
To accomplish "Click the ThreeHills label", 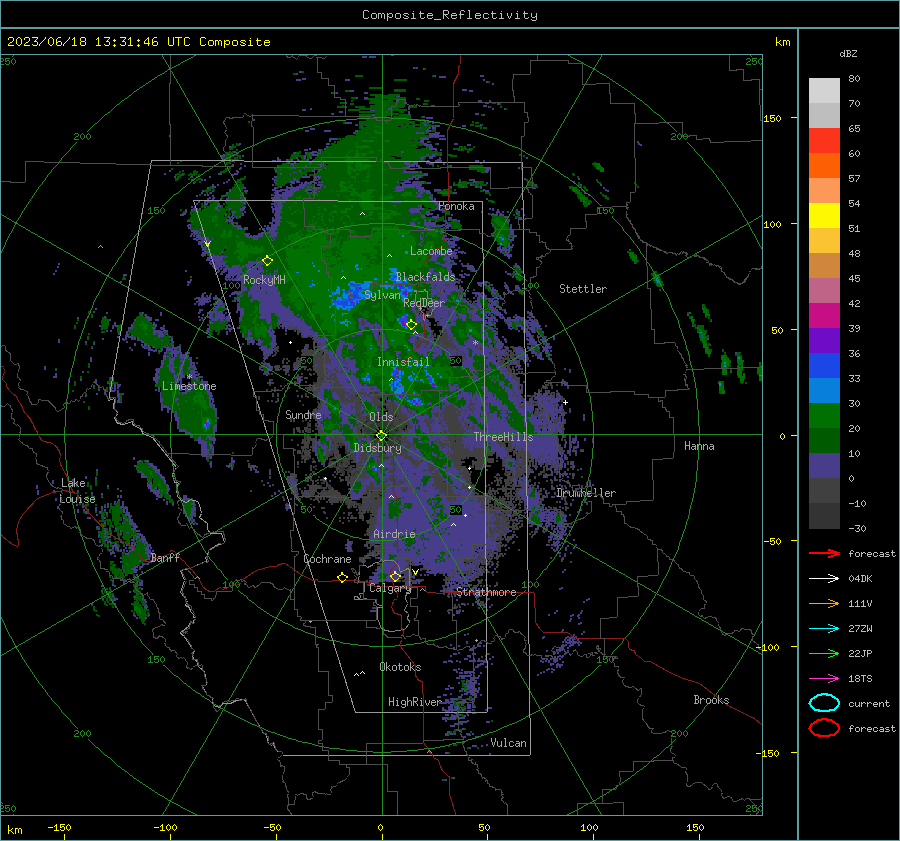I will (503, 437).
